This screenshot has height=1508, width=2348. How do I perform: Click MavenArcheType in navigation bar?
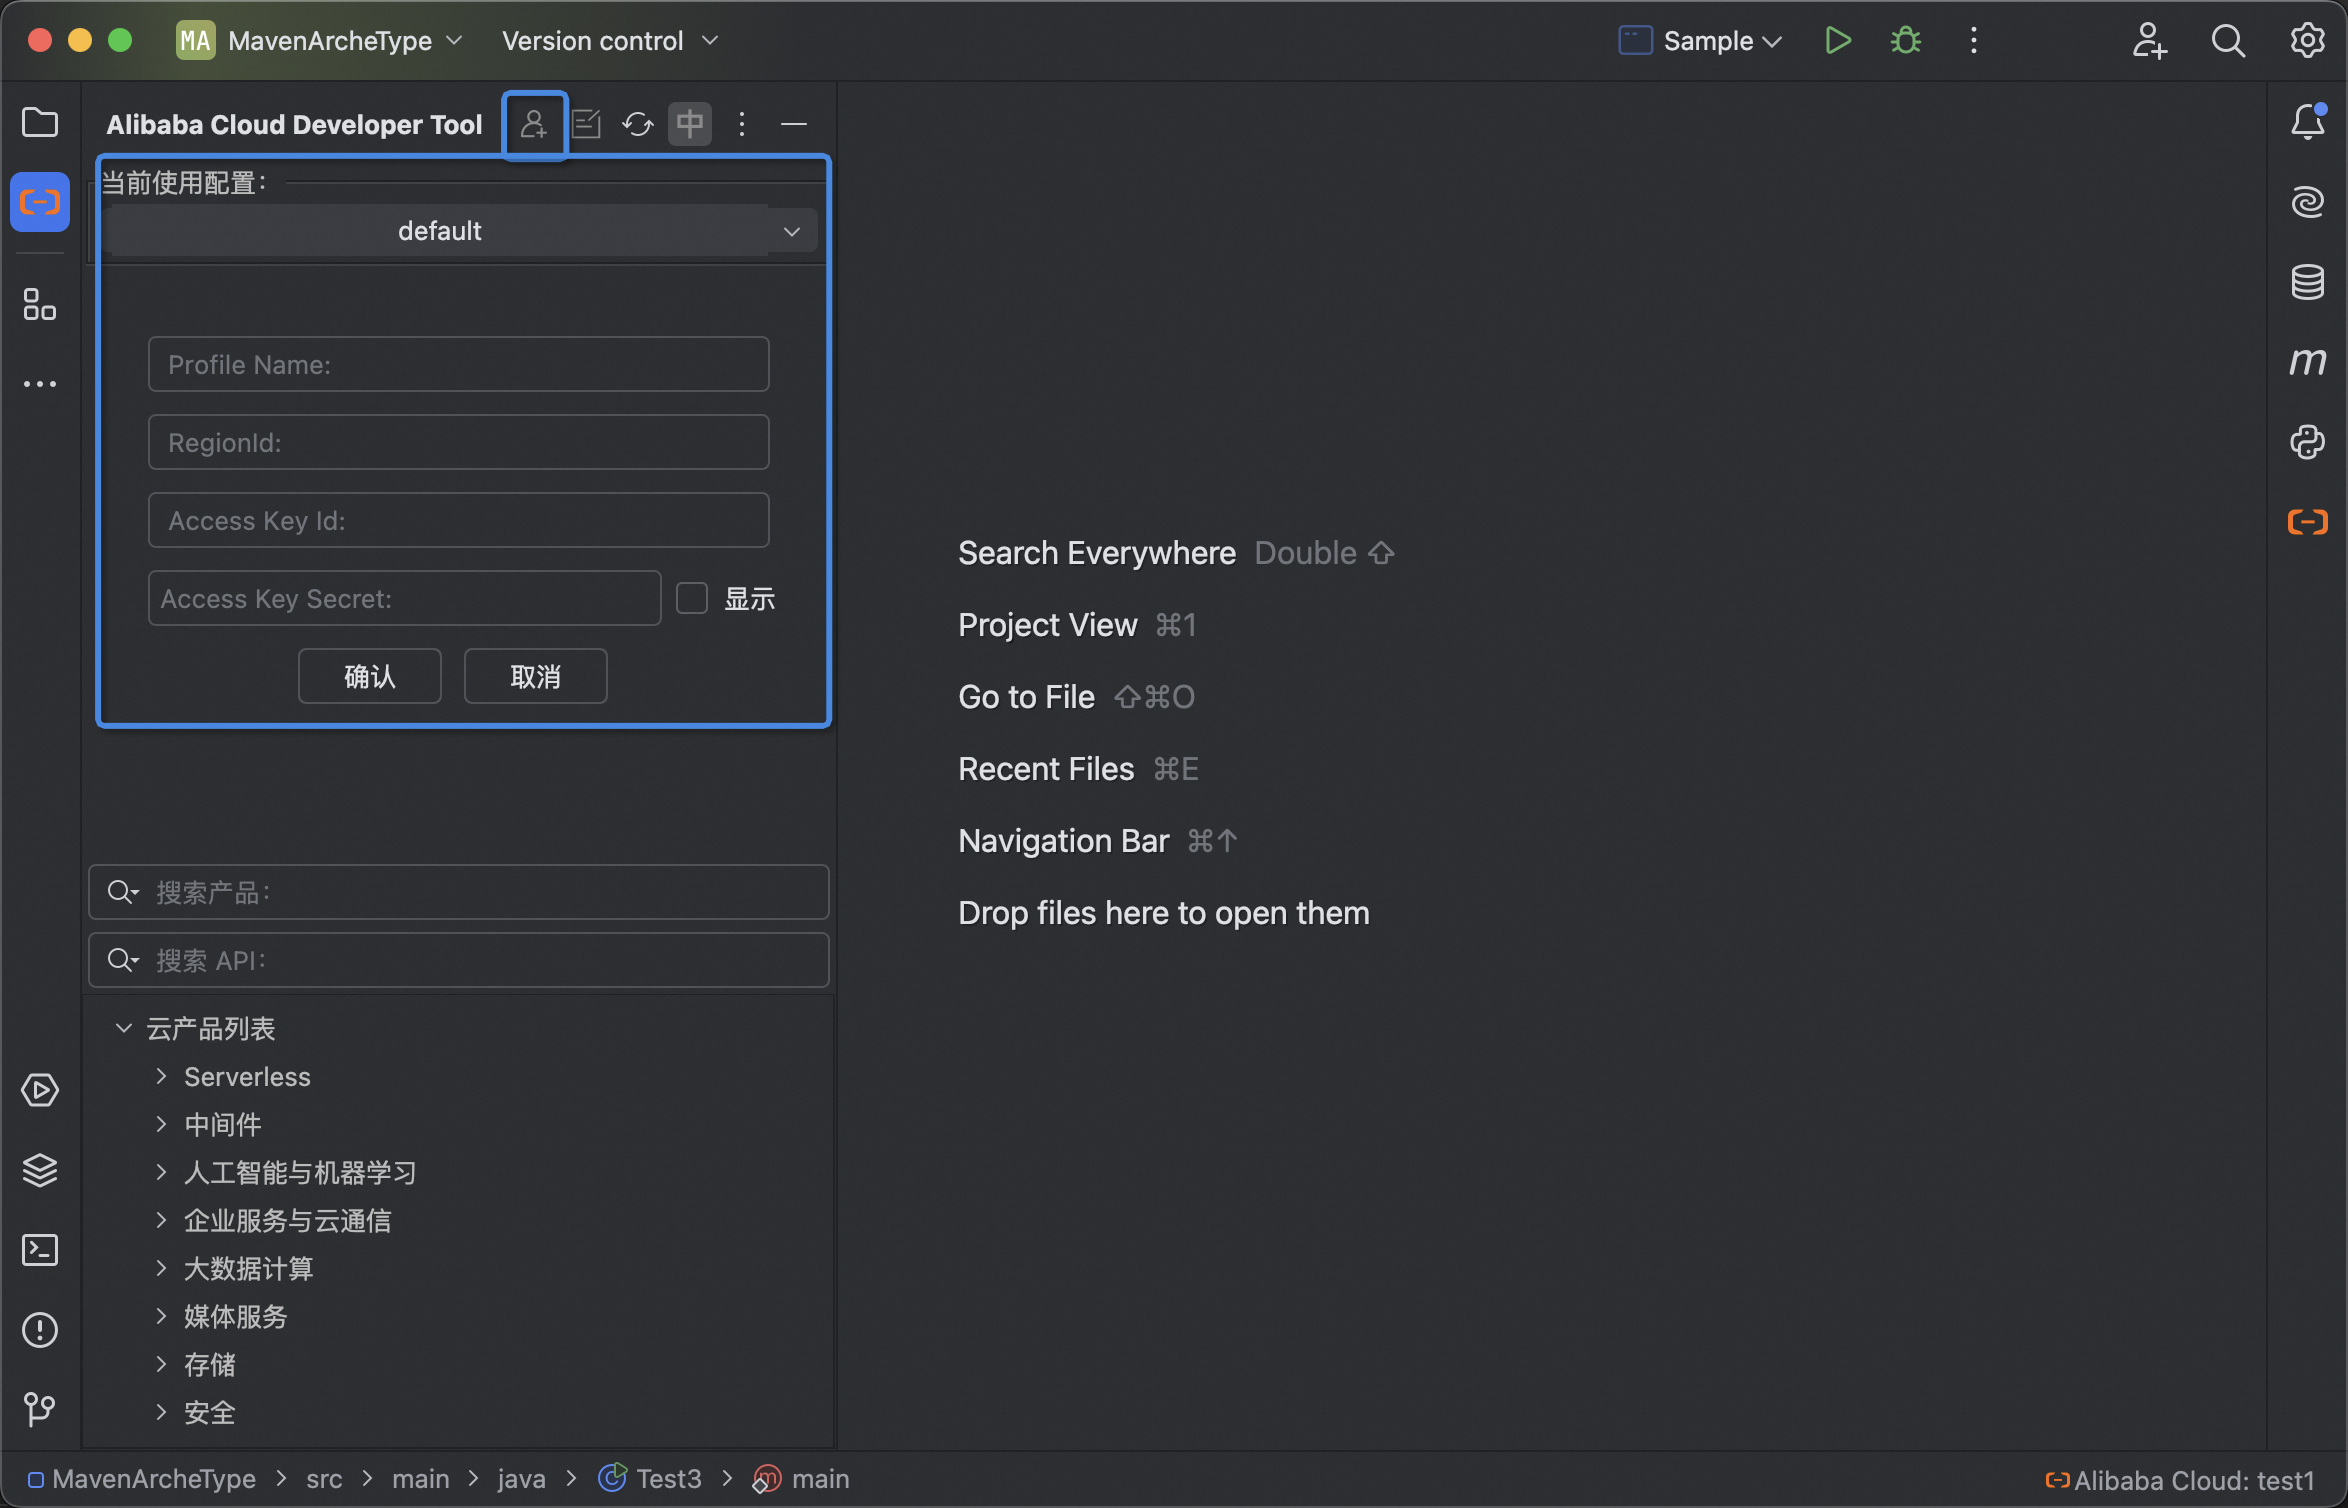[142, 1478]
